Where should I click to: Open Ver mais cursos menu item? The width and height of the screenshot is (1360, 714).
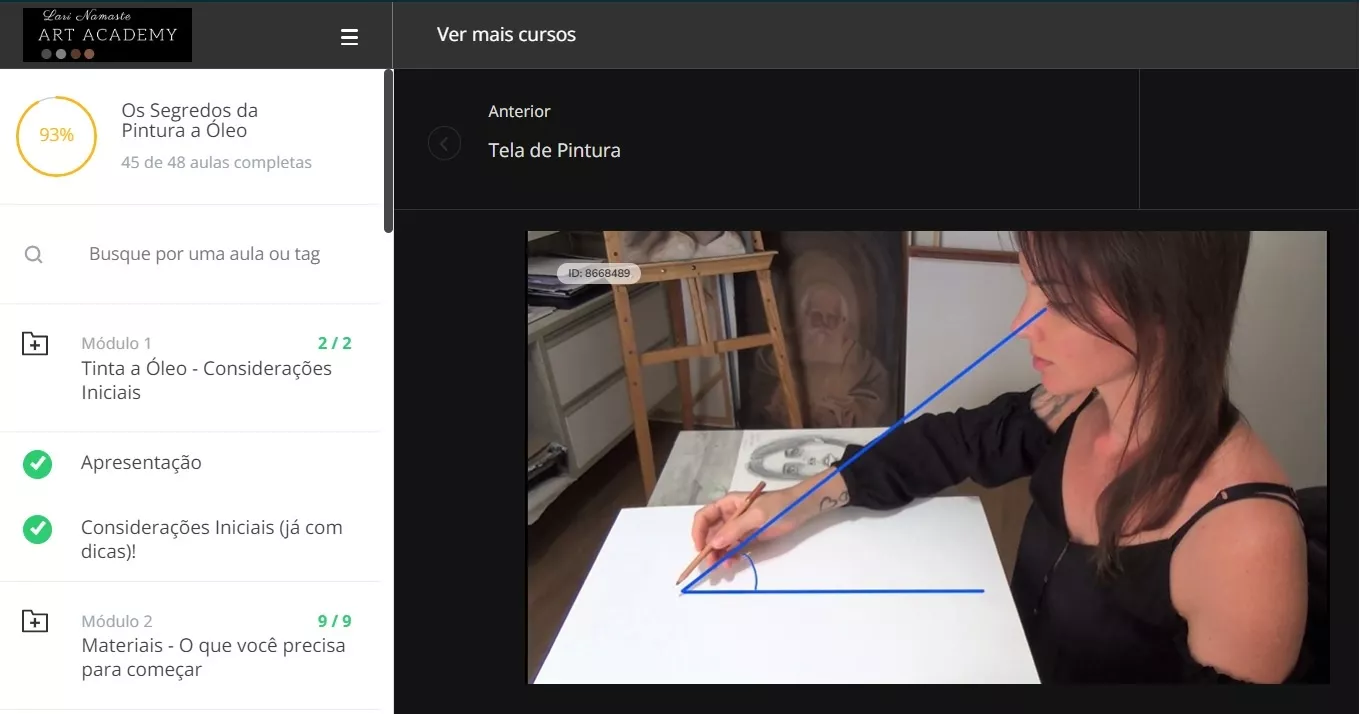[x=506, y=35]
